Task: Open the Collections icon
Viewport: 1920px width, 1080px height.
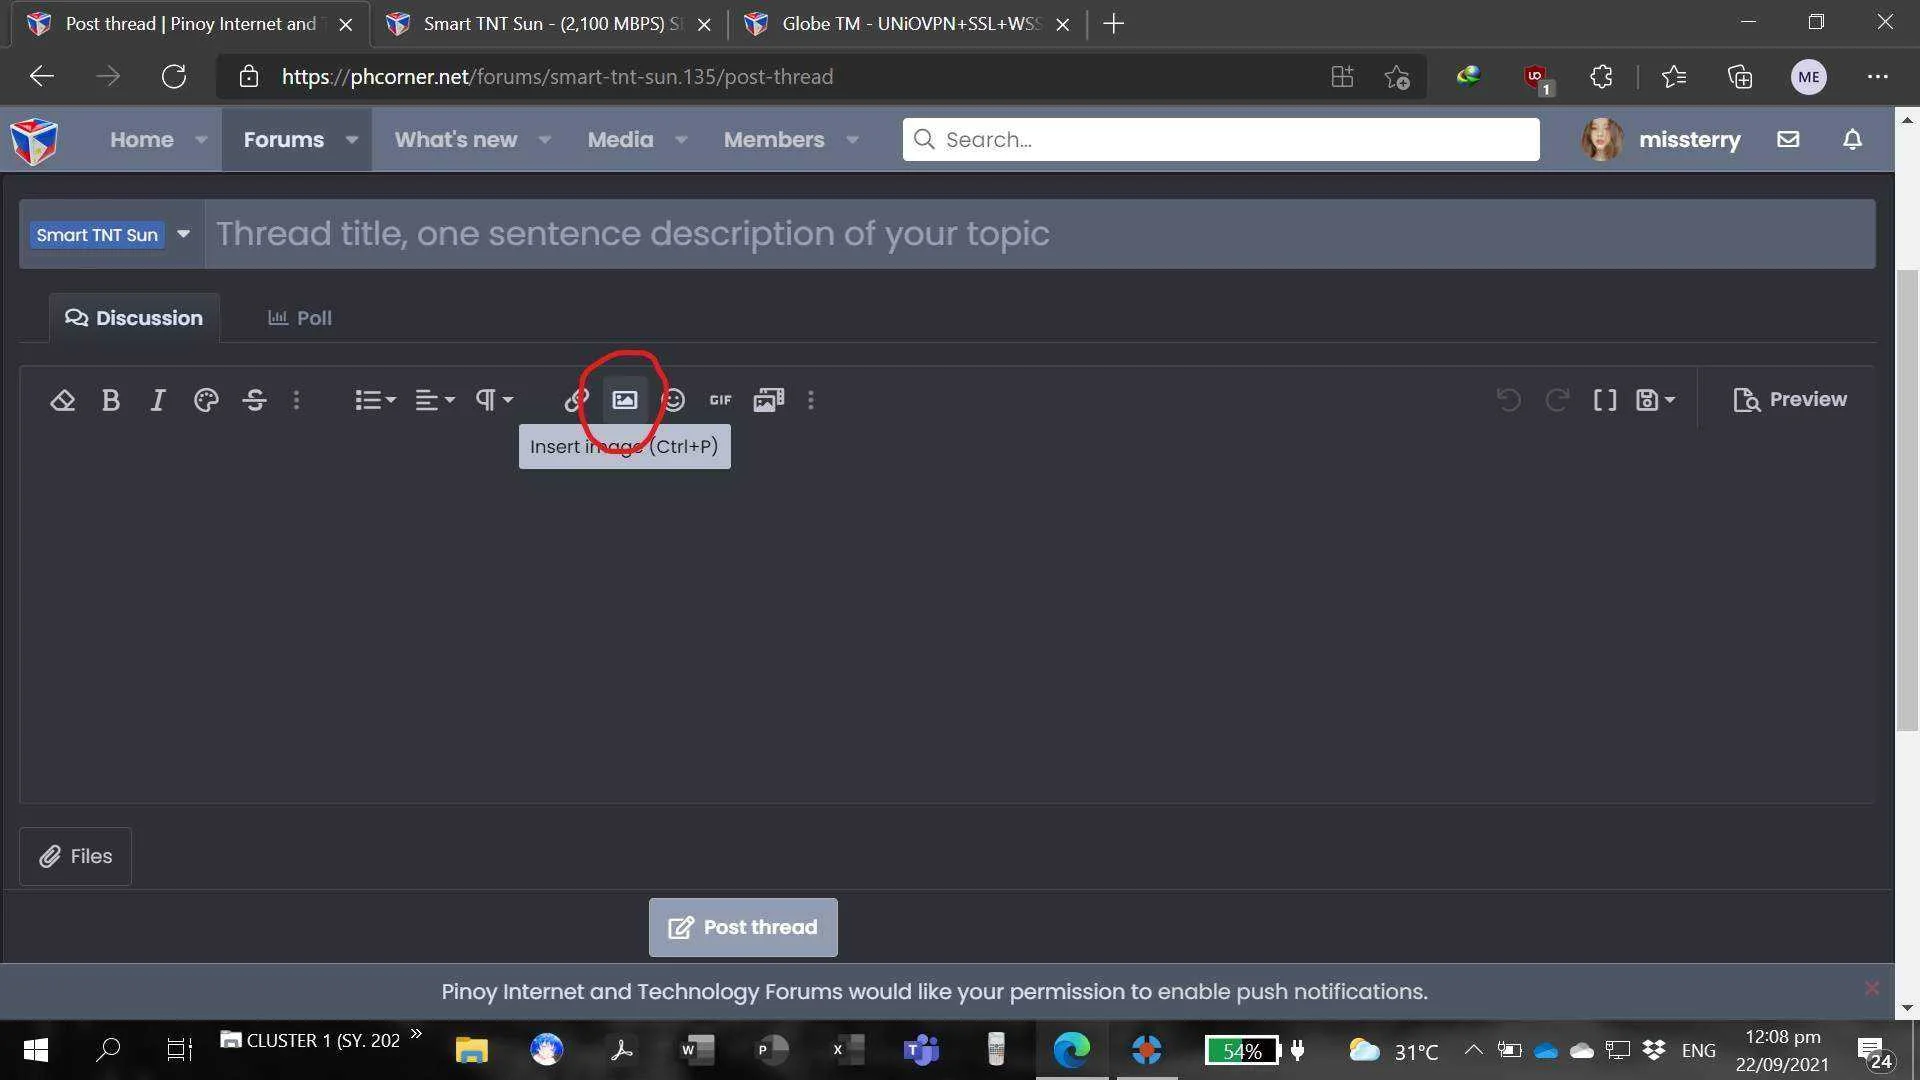Action: tap(1740, 77)
